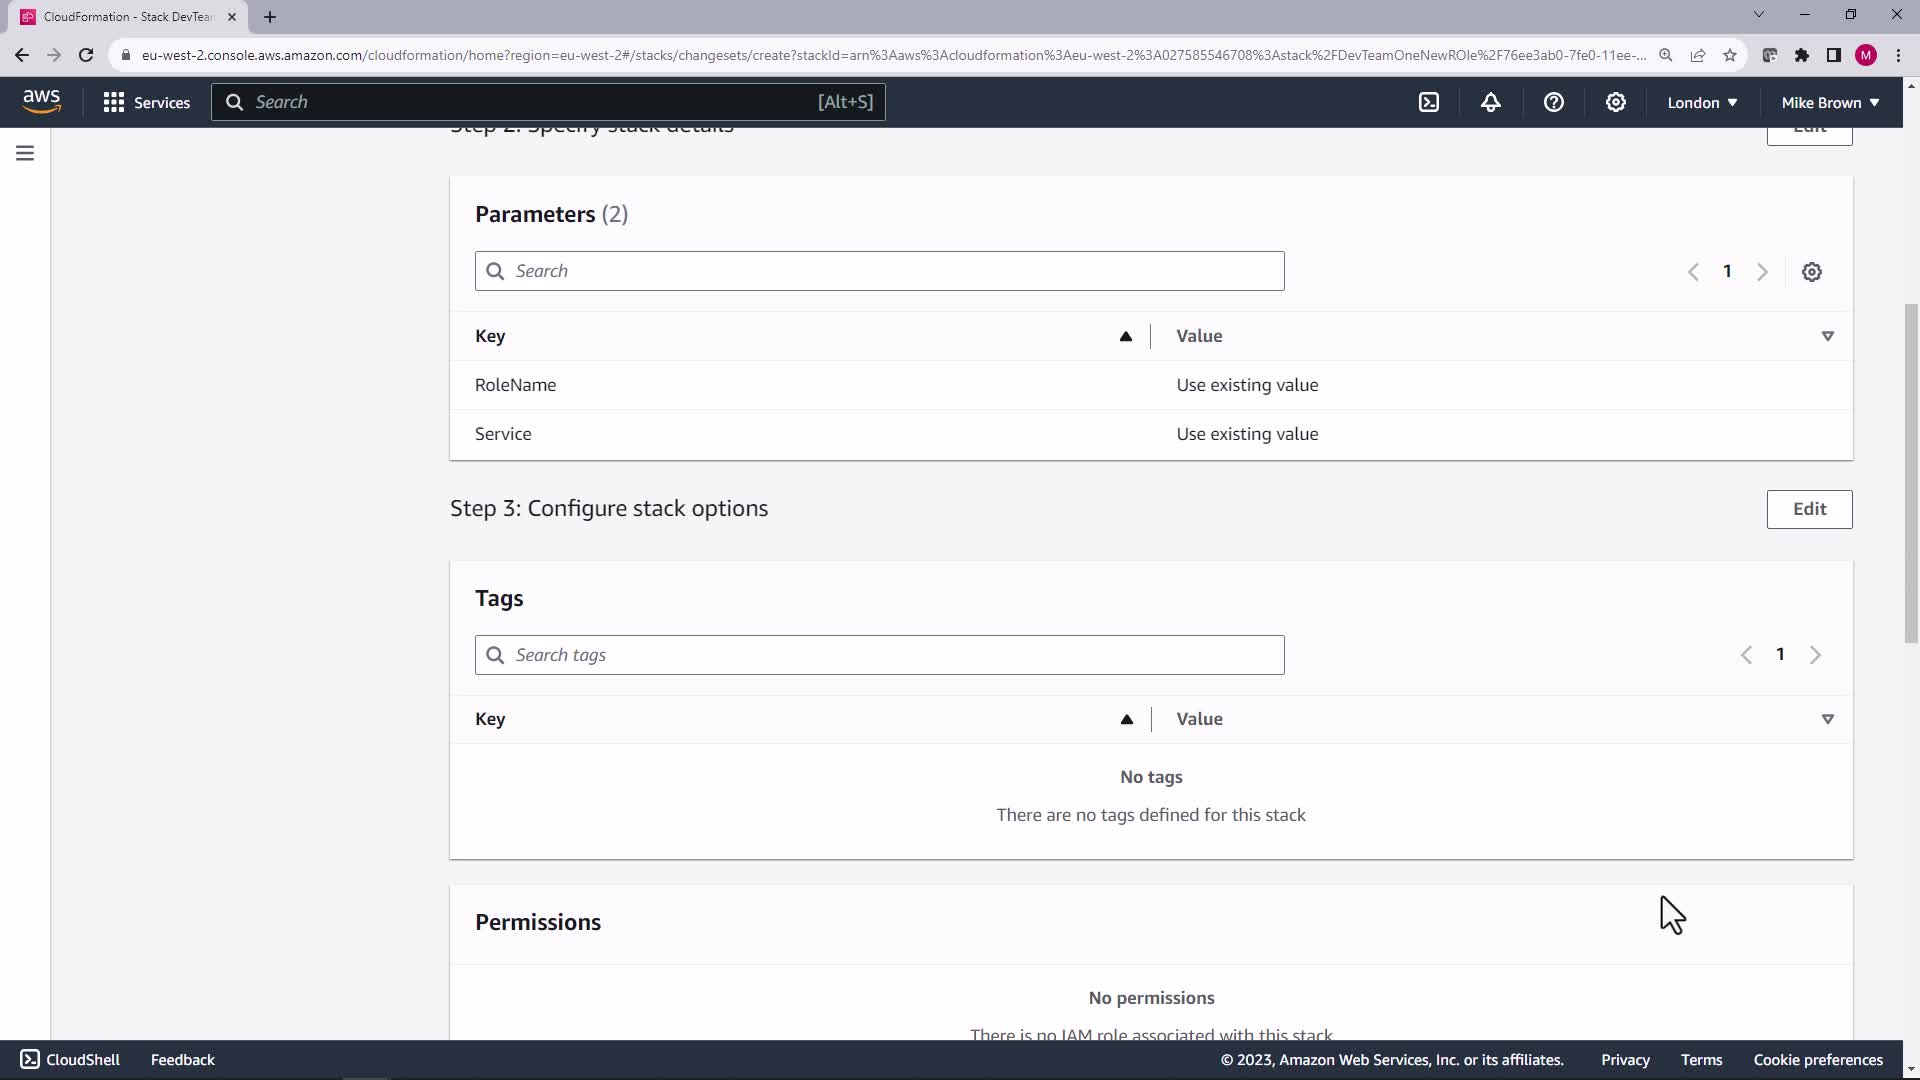Open the Feedback link in footer
Image resolution: width=1920 pixels, height=1080 pixels.
point(182,1059)
